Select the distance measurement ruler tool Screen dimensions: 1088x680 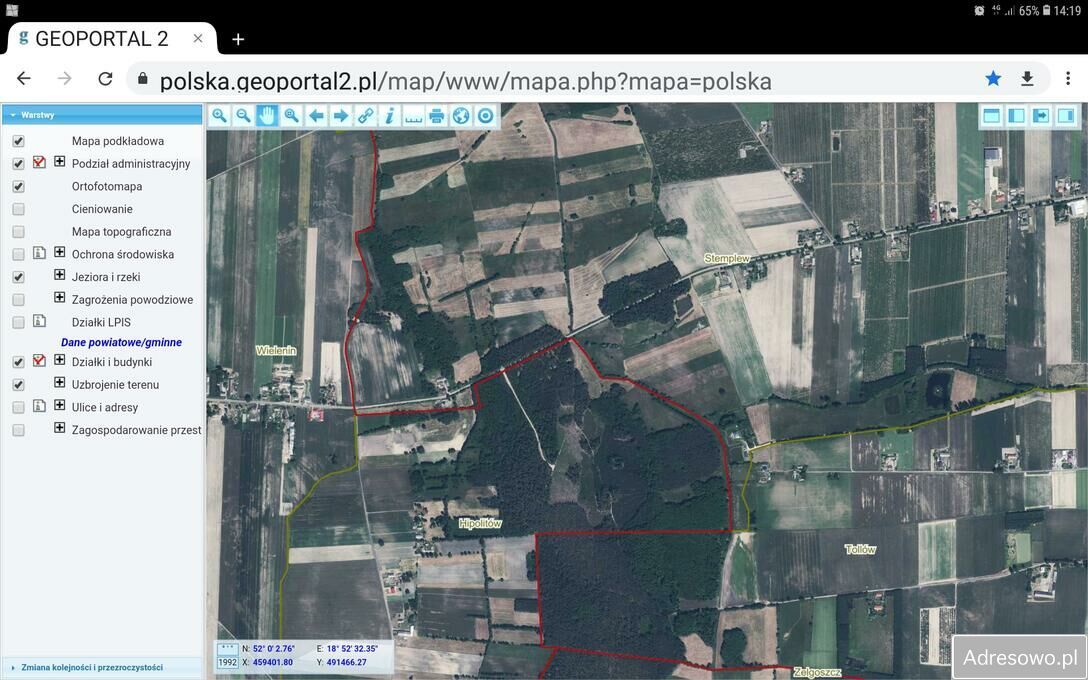pos(413,115)
